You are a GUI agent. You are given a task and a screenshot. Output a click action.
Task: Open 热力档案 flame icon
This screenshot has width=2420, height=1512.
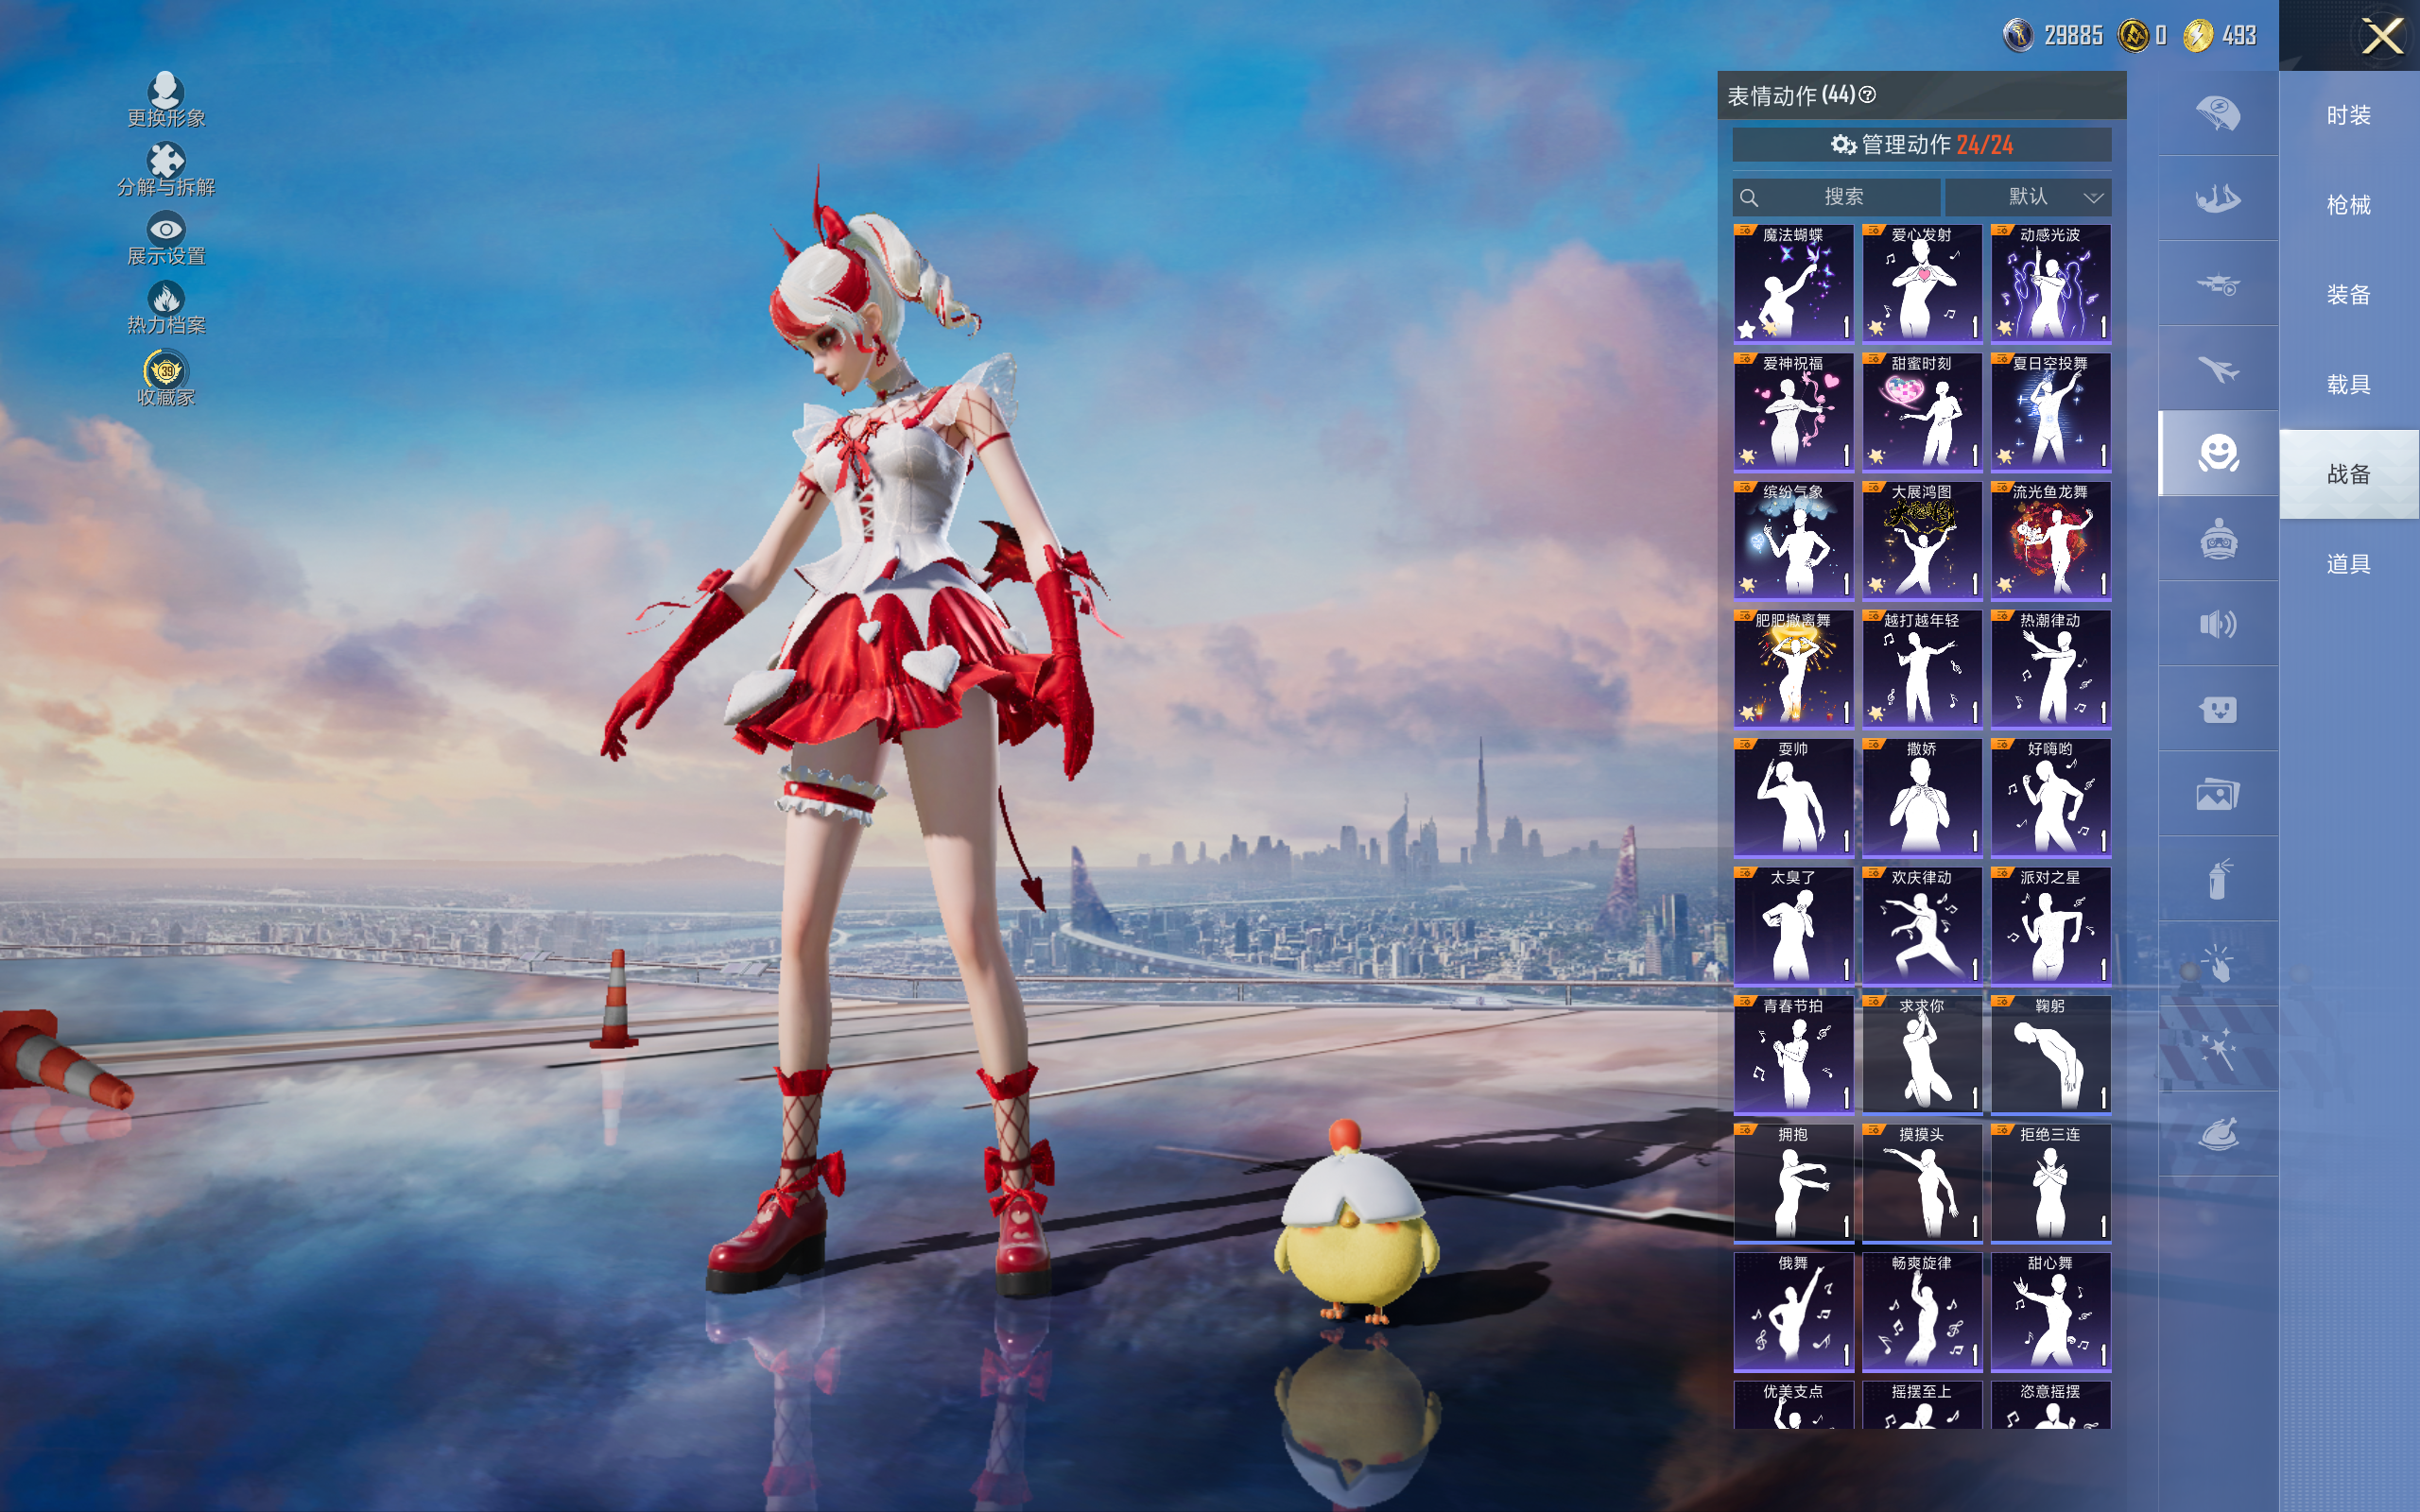(x=165, y=307)
